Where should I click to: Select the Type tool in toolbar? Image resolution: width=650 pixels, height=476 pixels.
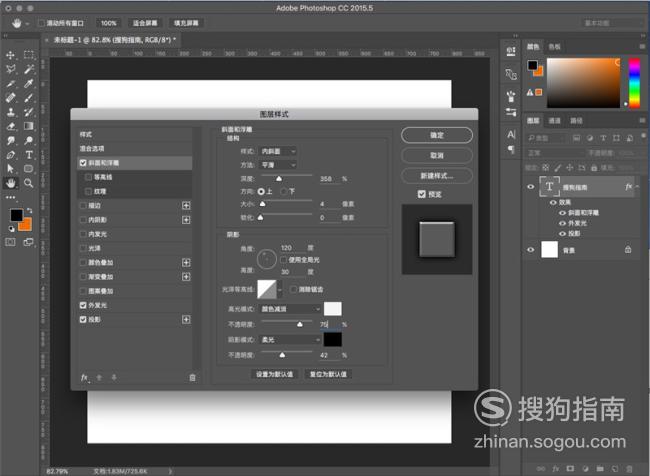click(x=29, y=155)
